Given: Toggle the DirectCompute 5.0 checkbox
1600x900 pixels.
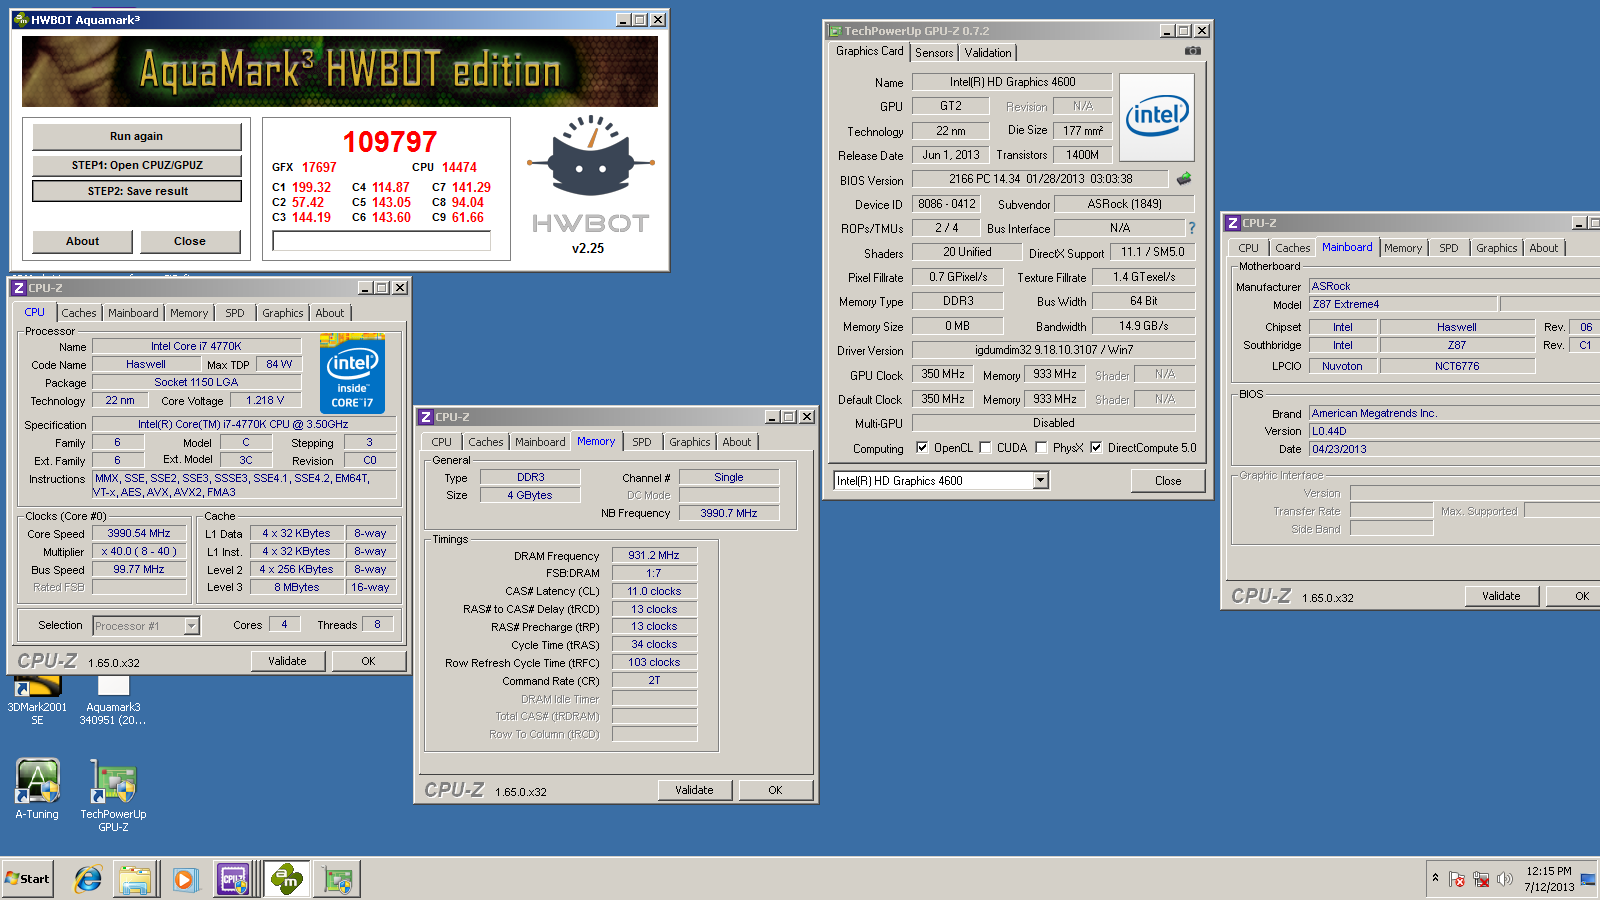Looking at the screenshot, I should coord(1096,447).
